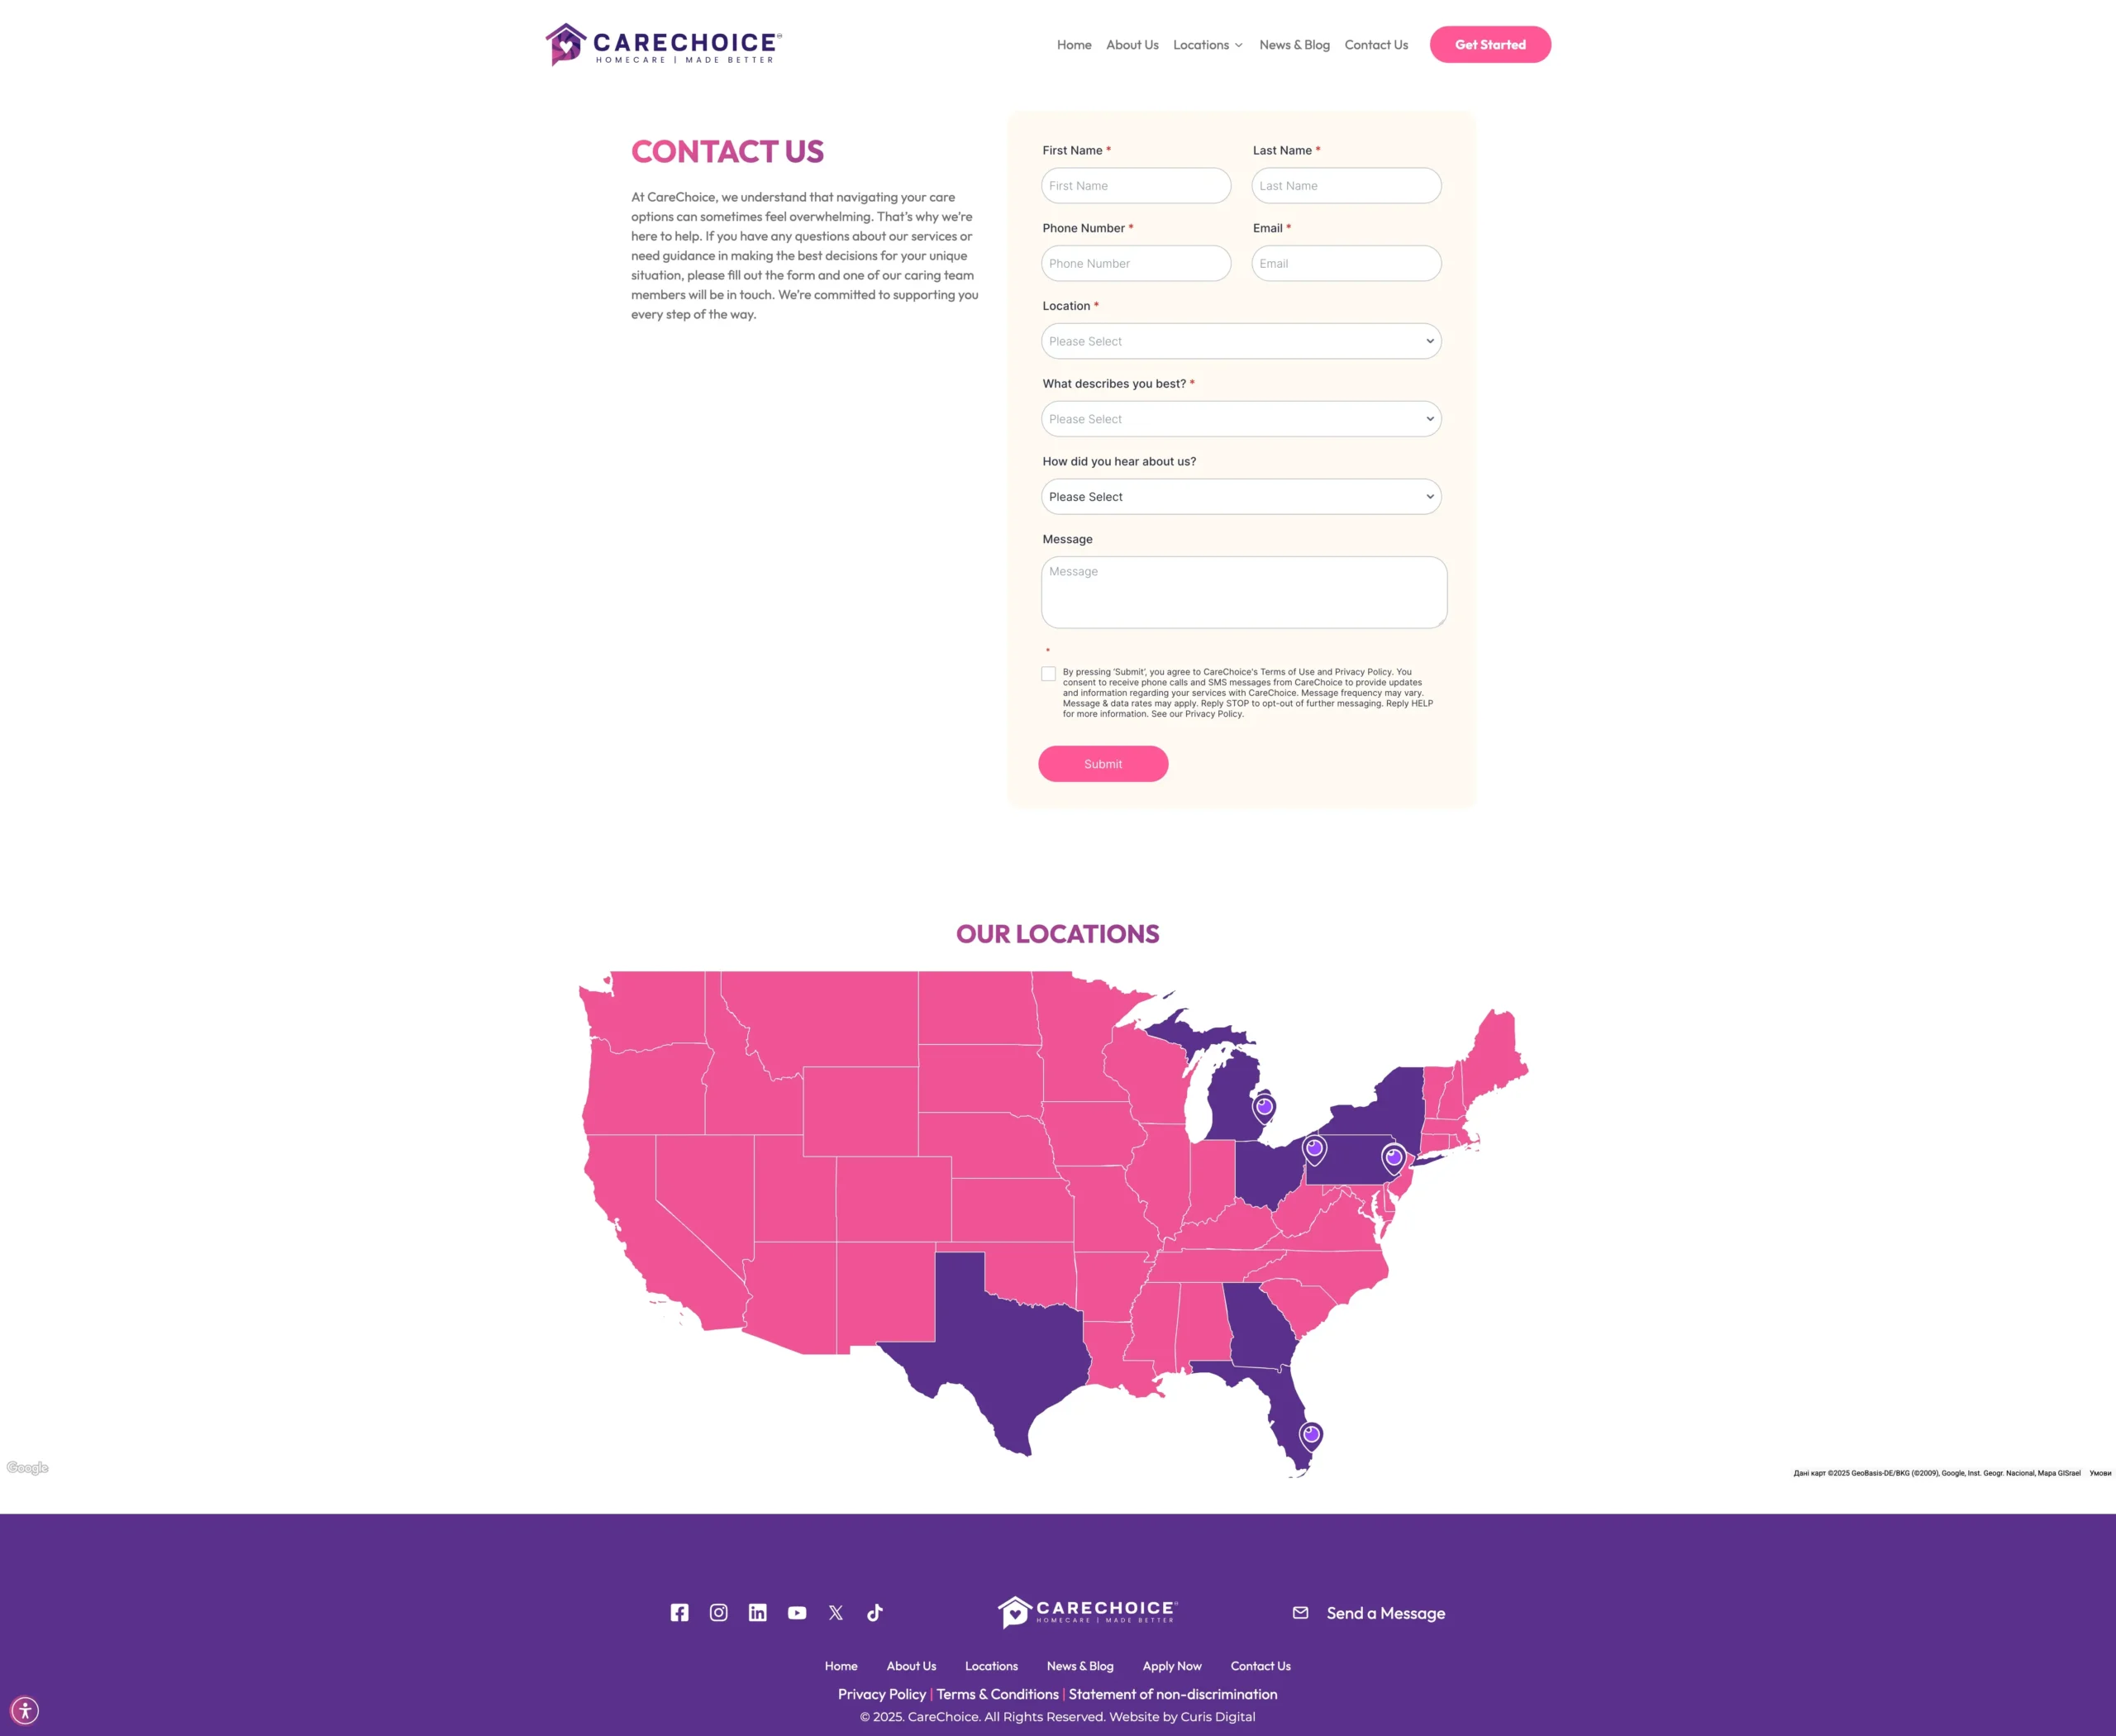Open the accessibility widget icon
Screen dimensions: 2116x1736
[25, 1710]
